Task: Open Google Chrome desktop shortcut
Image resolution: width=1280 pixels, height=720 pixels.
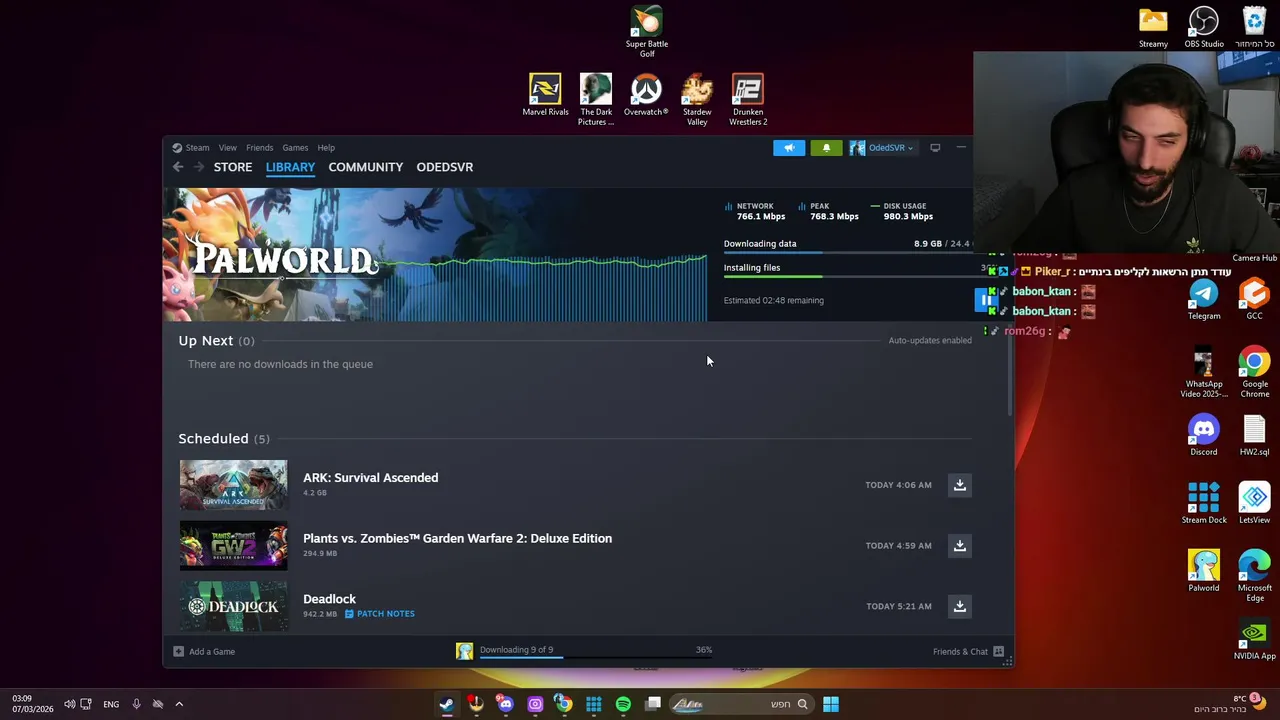Action: [1254, 372]
